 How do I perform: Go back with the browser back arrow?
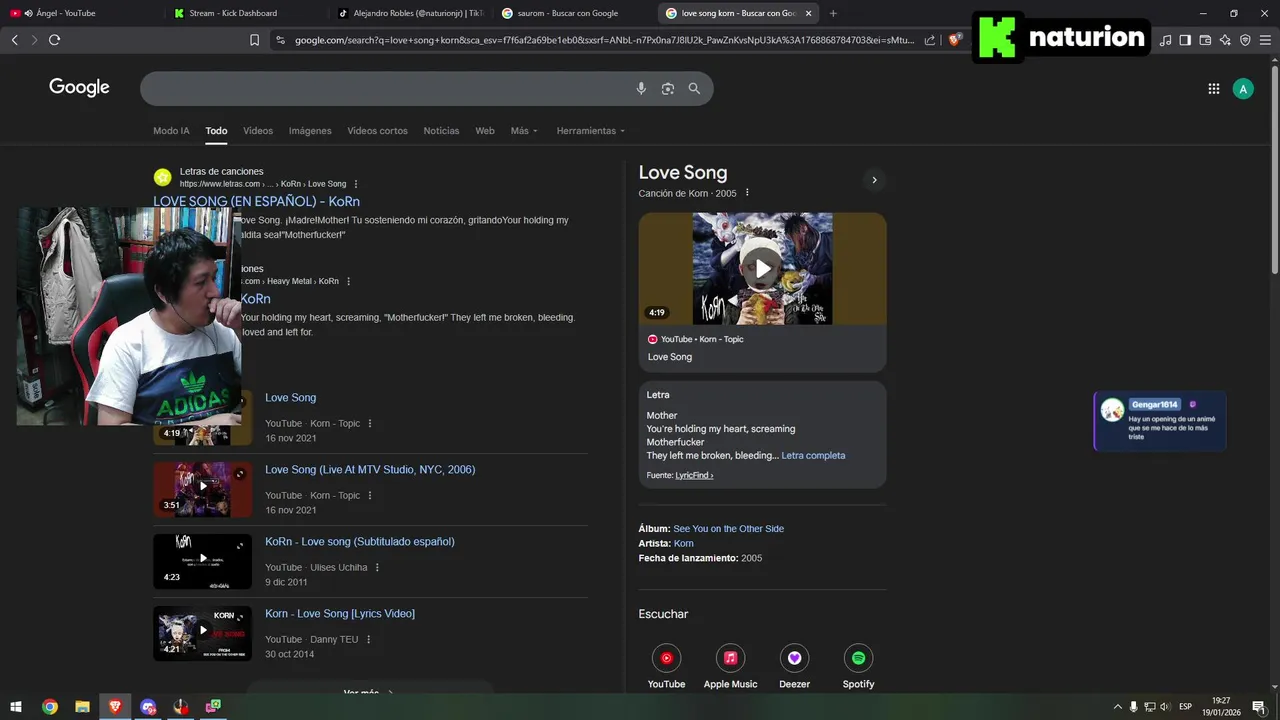point(14,40)
